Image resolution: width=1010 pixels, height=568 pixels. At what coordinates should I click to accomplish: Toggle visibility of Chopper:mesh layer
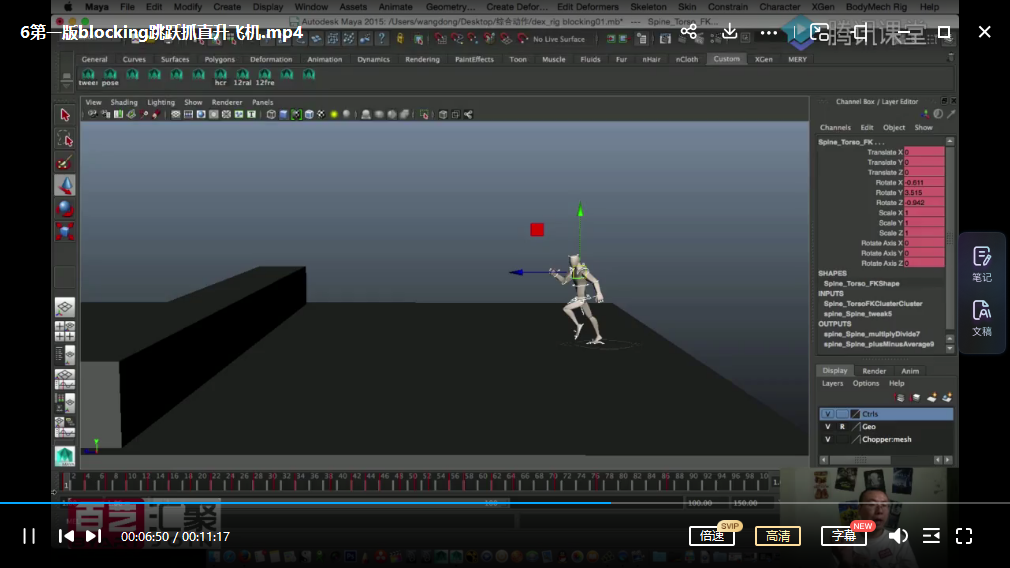click(x=828, y=439)
